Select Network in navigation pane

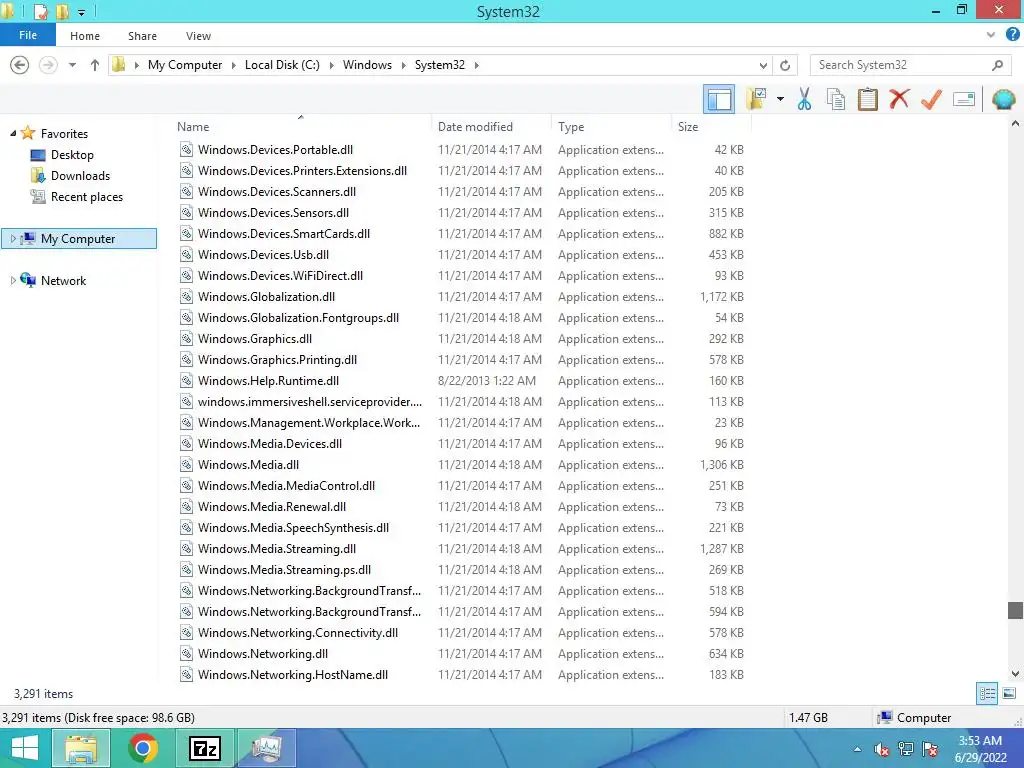(53, 280)
